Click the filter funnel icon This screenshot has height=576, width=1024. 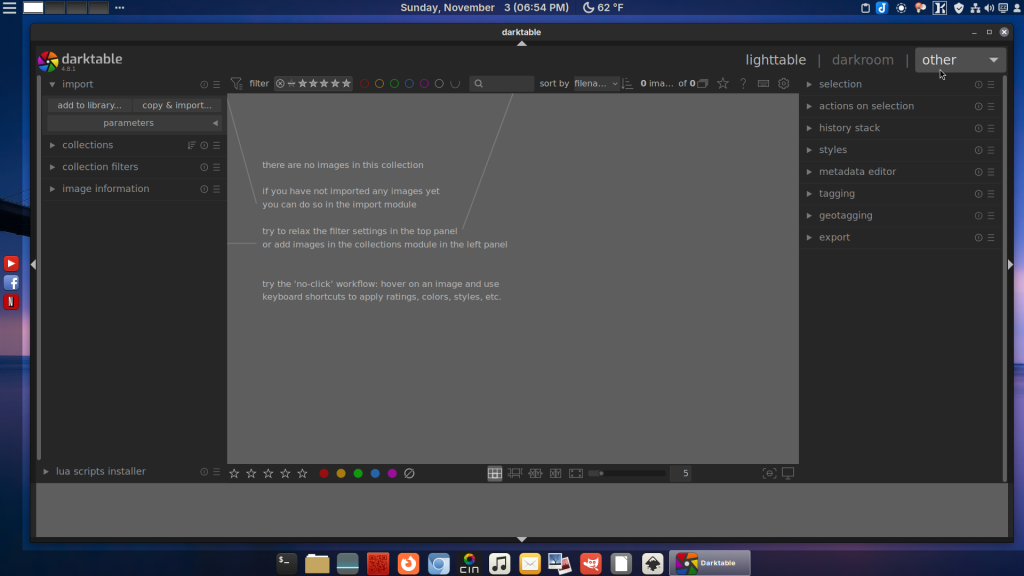237,84
